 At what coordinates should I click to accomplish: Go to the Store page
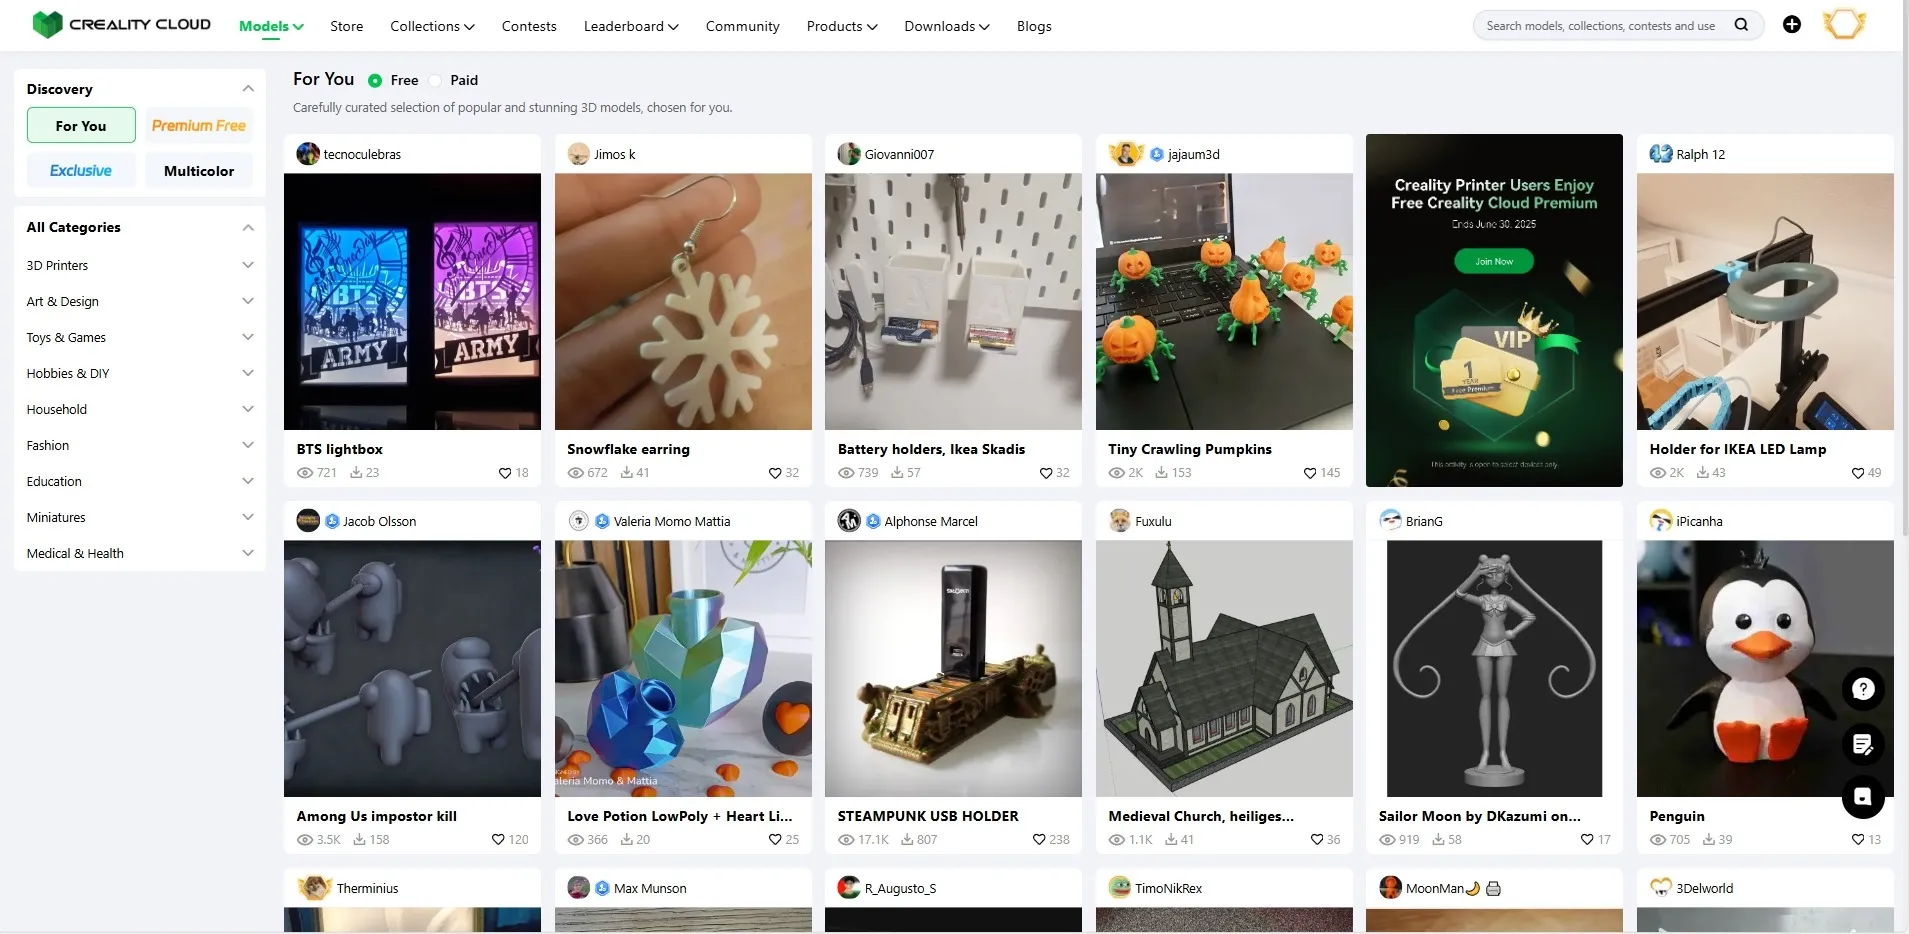[346, 26]
